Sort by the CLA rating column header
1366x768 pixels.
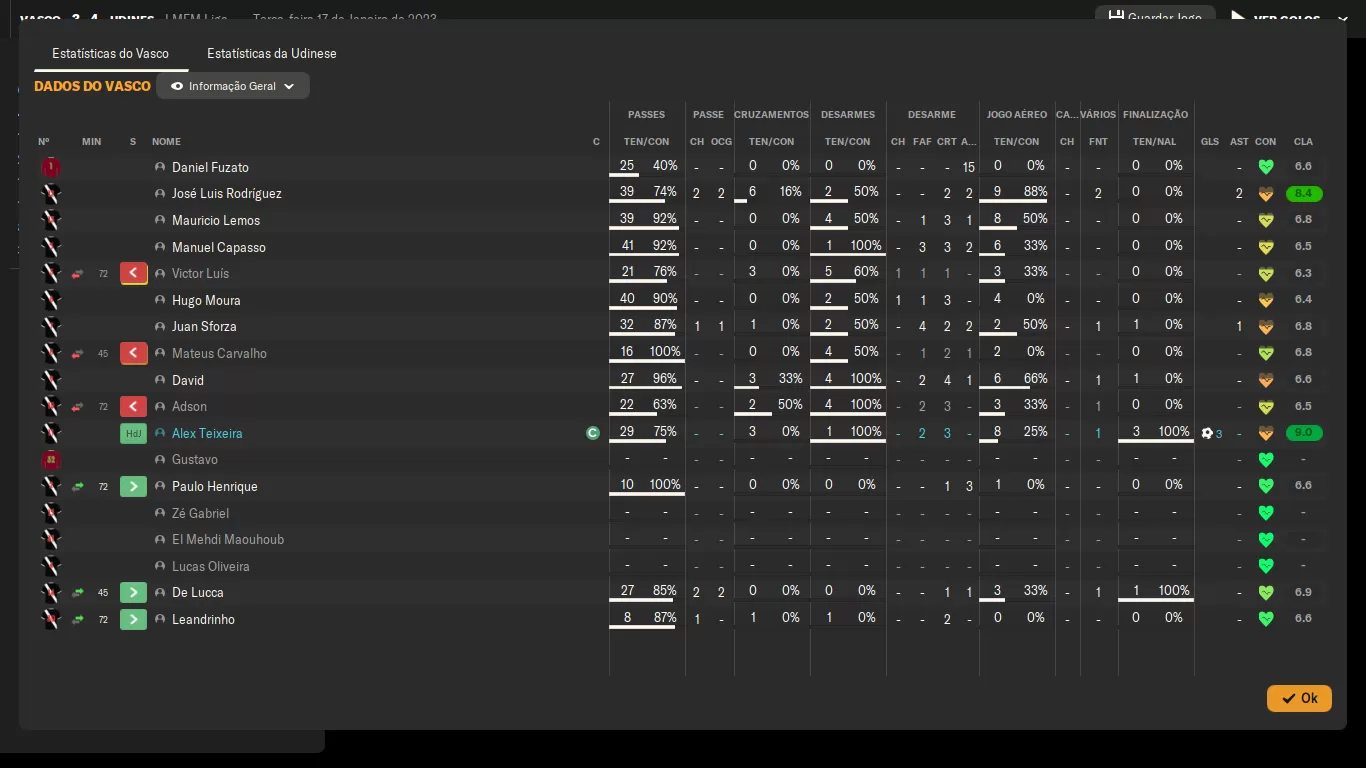click(1303, 142)
